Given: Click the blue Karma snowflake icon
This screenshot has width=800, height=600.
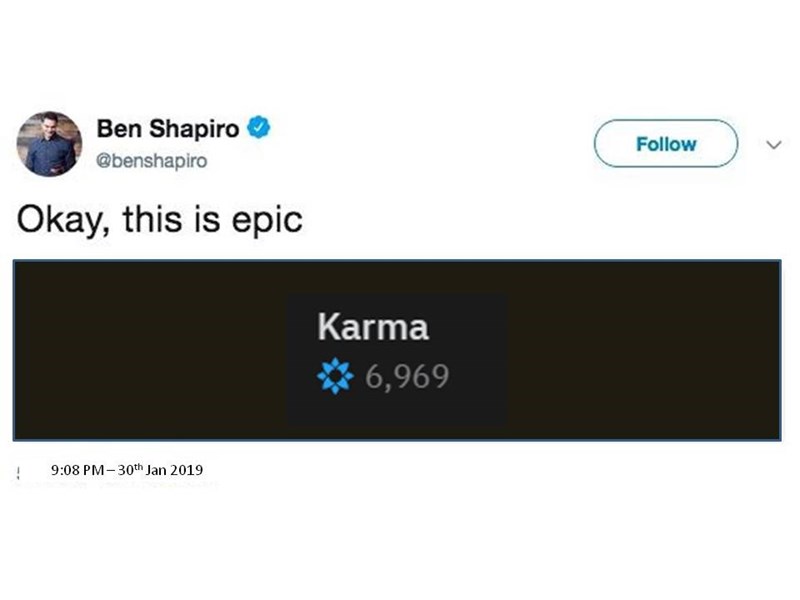Looking at the screenshot, I should pos(334,377).
